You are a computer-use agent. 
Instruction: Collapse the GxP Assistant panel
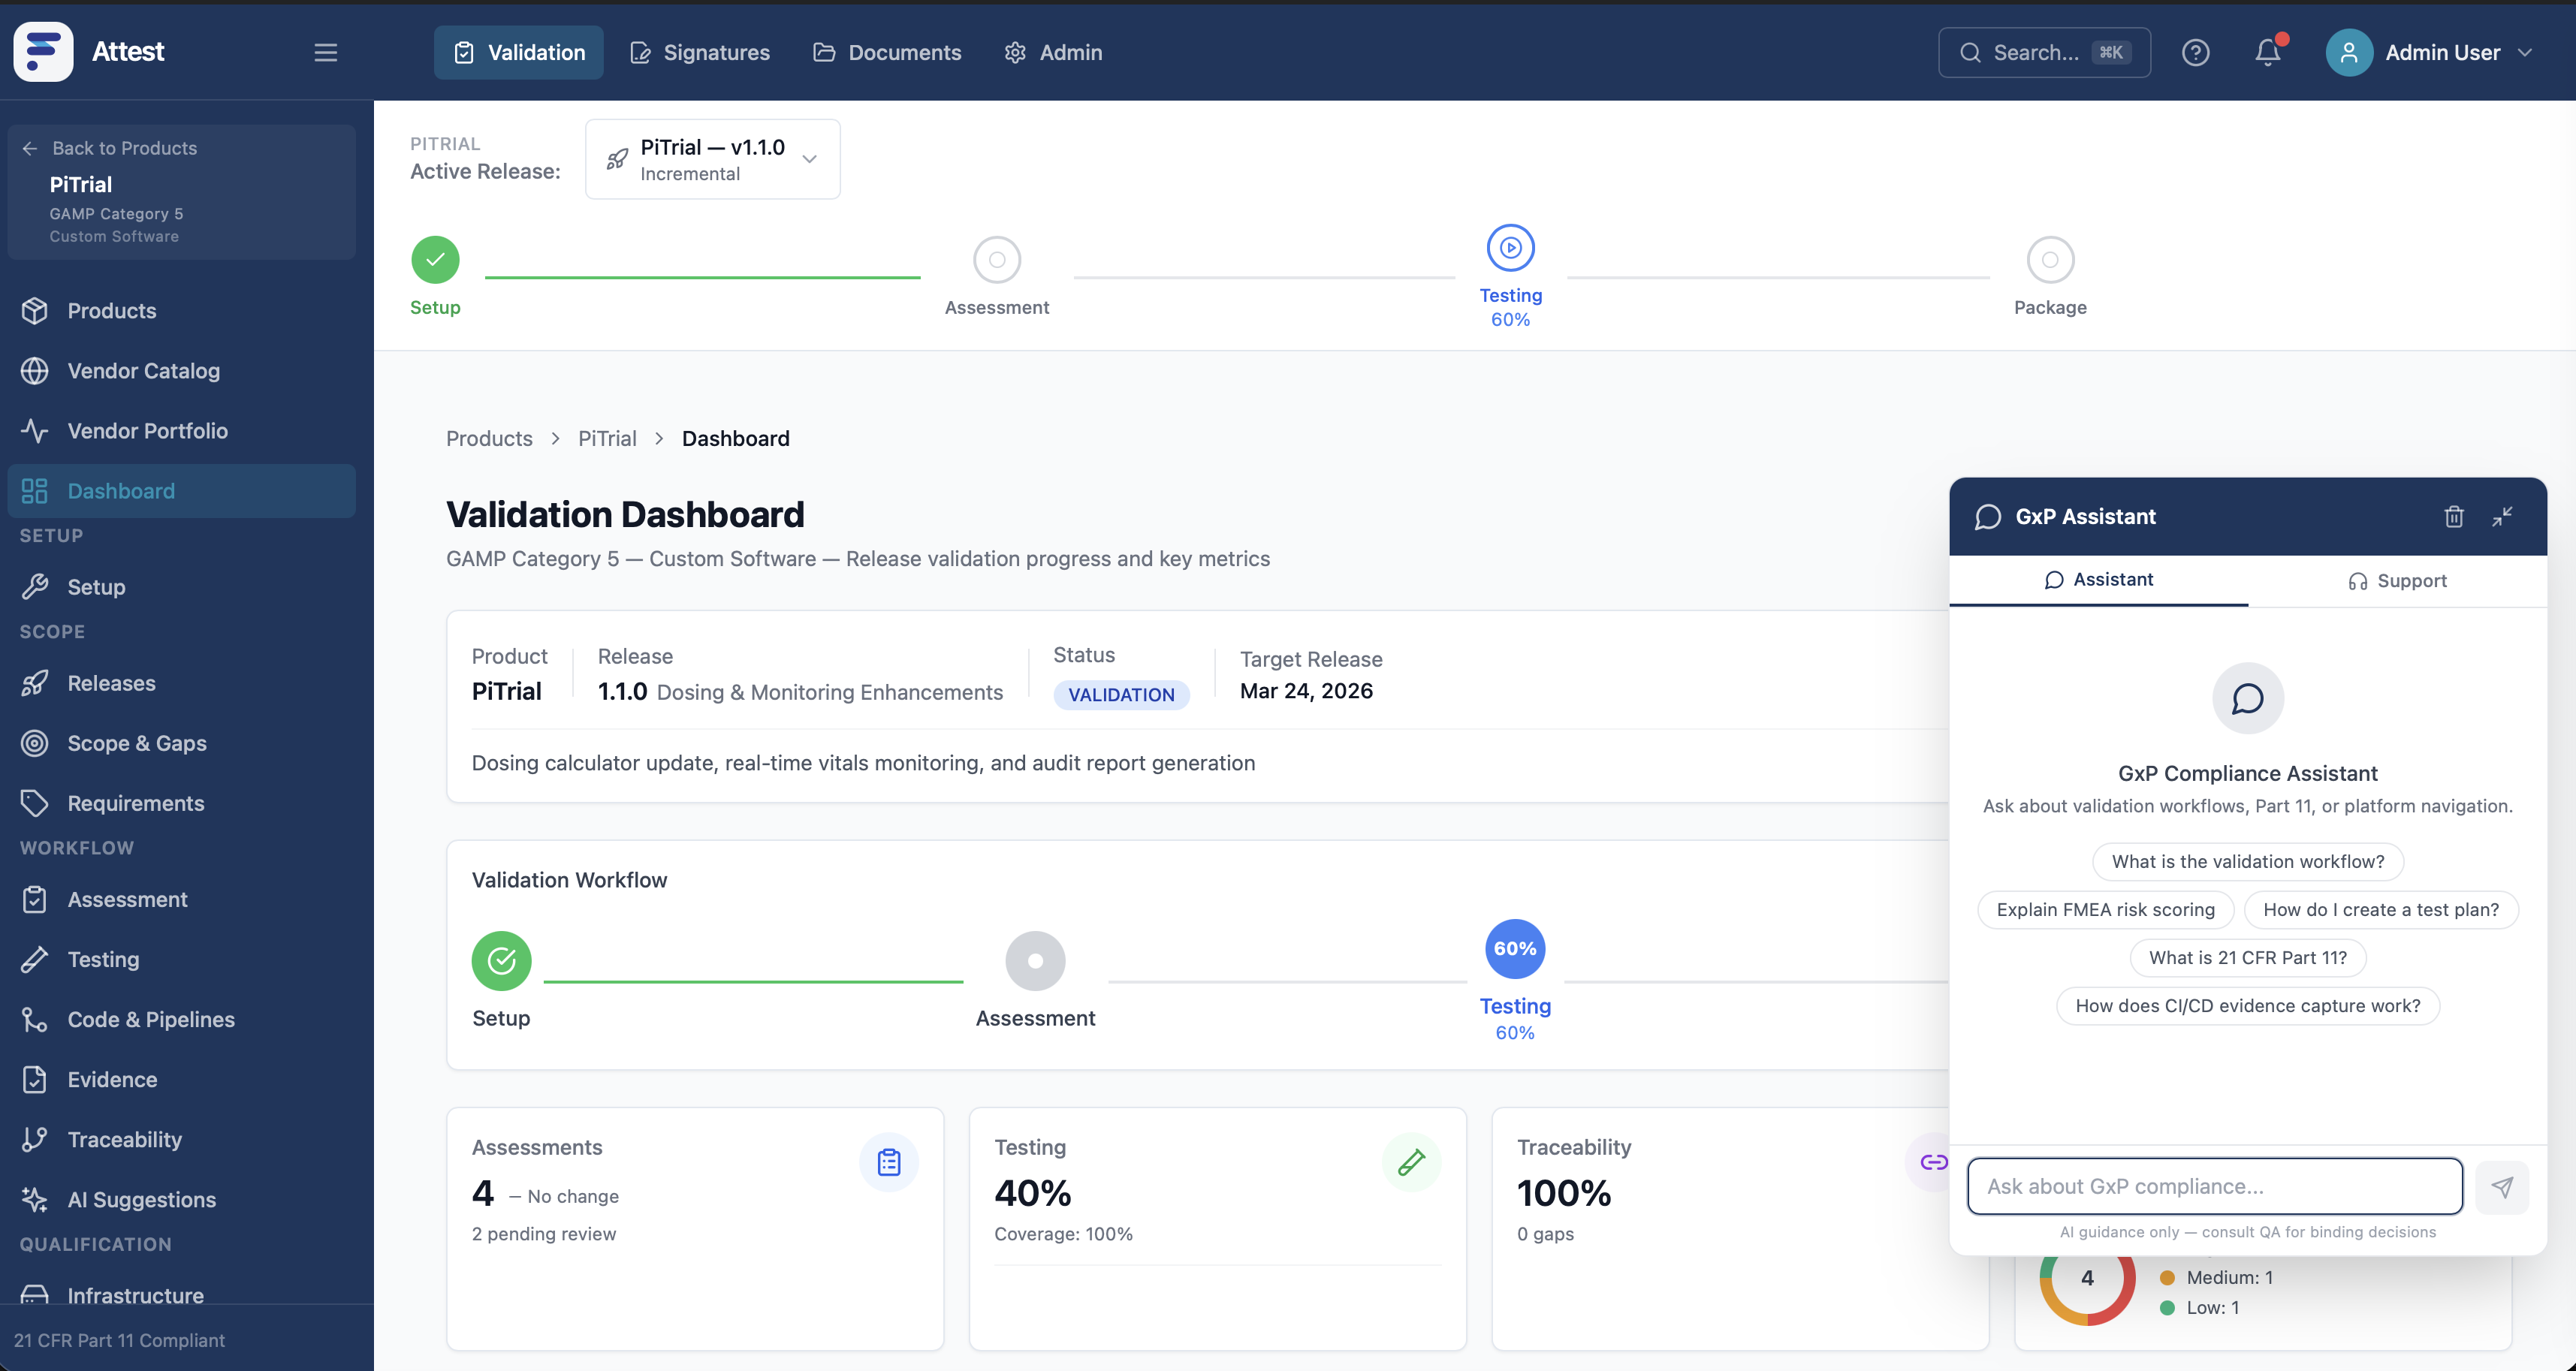[x=2504, y=516]
